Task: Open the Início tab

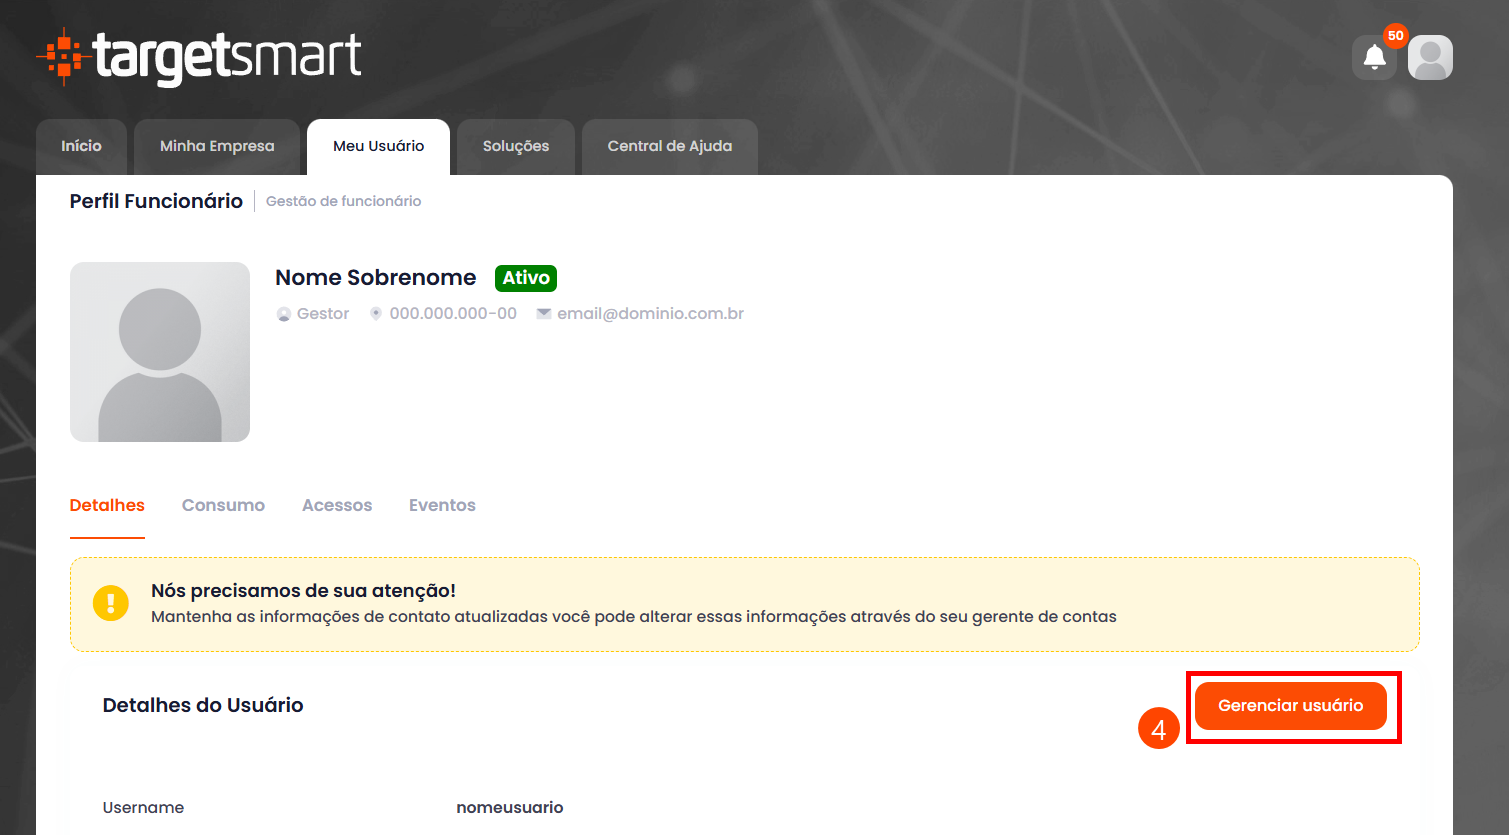Action: click(81, 146)
